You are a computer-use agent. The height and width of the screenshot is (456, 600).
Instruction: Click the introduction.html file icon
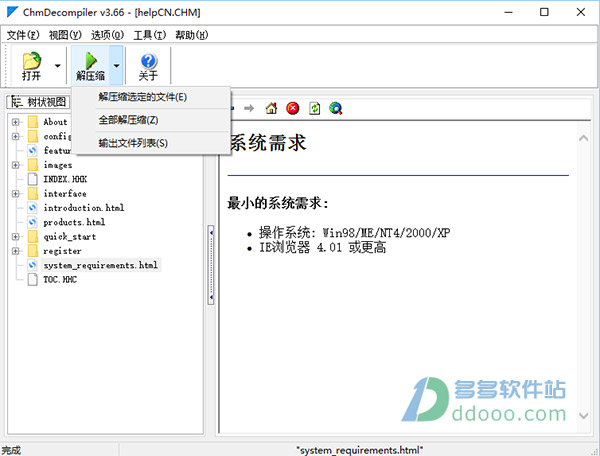click(33, 208)
